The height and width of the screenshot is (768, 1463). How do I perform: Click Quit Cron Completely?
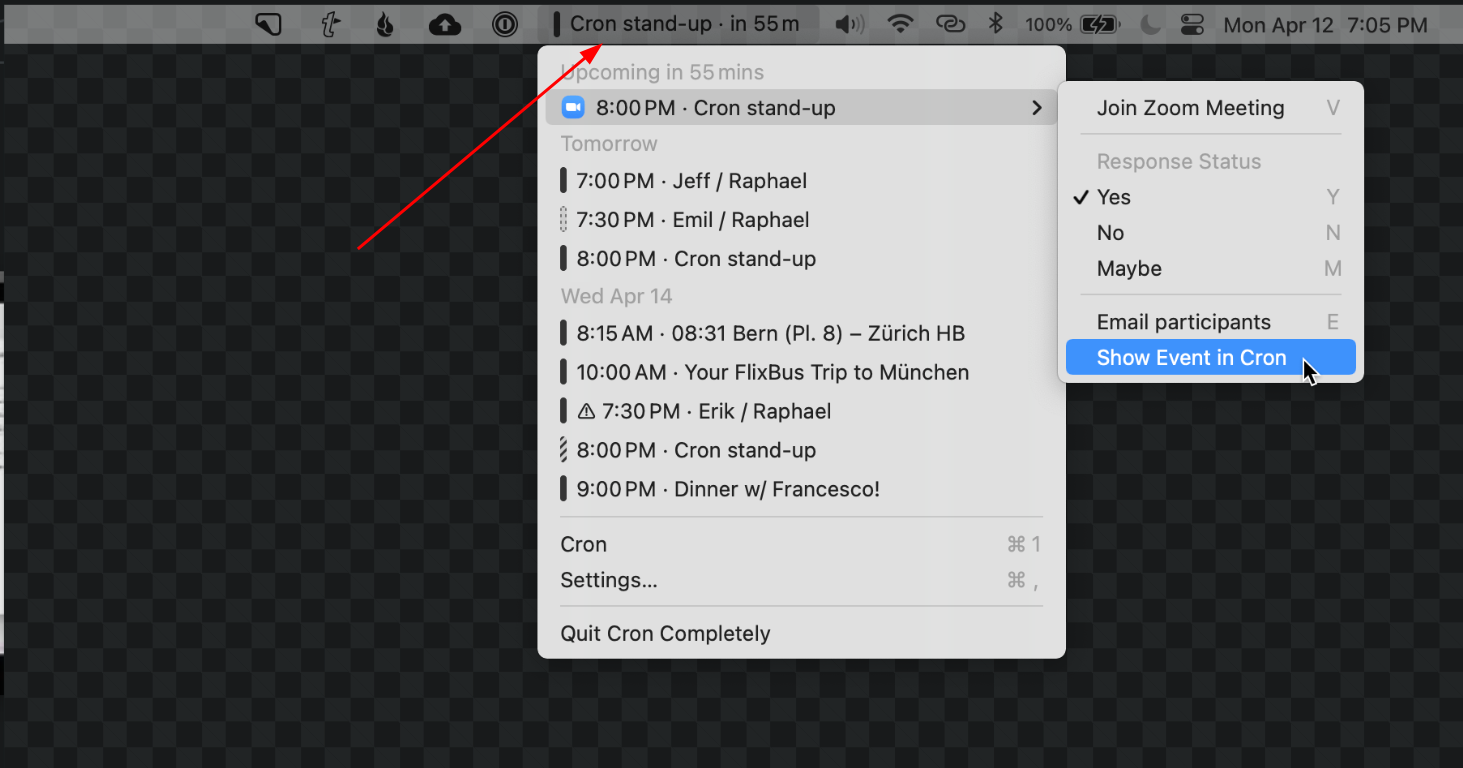pyautogui.click(x=665, y=634)
